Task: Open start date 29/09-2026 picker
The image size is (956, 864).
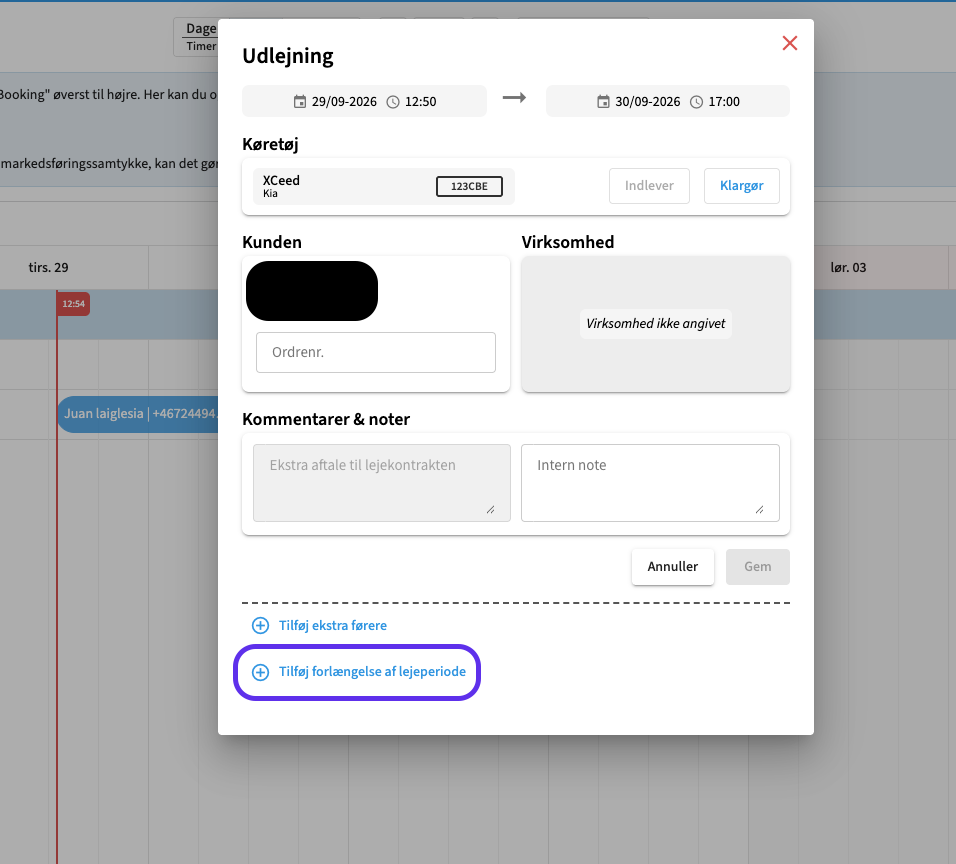Action: pos(344,102)
